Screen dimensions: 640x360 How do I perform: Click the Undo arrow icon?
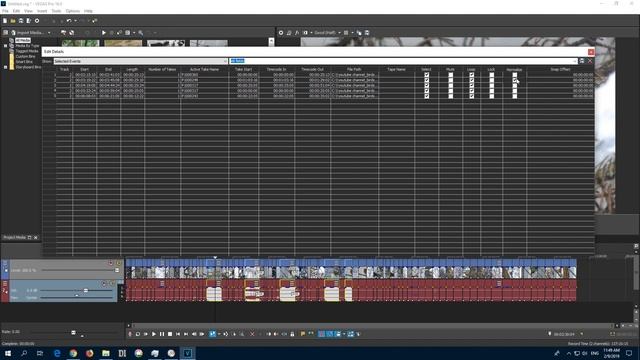point(69,21)
